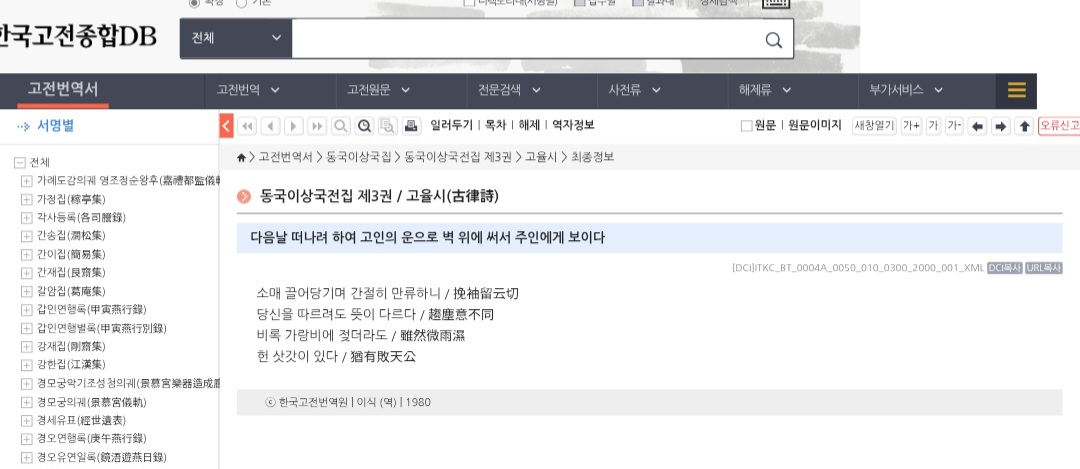Open the 전체 search scope dropdown
Image resolution: width=1080 pixels, height=469 pixels.
[x=236, y=39]
